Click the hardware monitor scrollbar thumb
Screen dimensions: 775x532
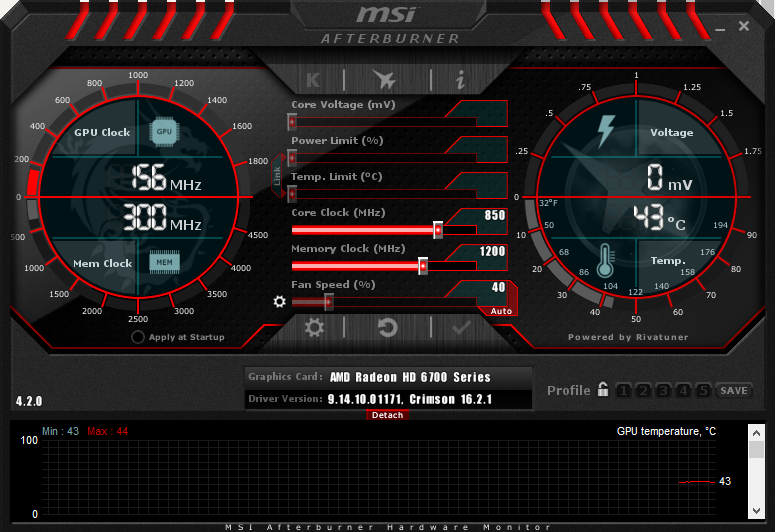756,450
